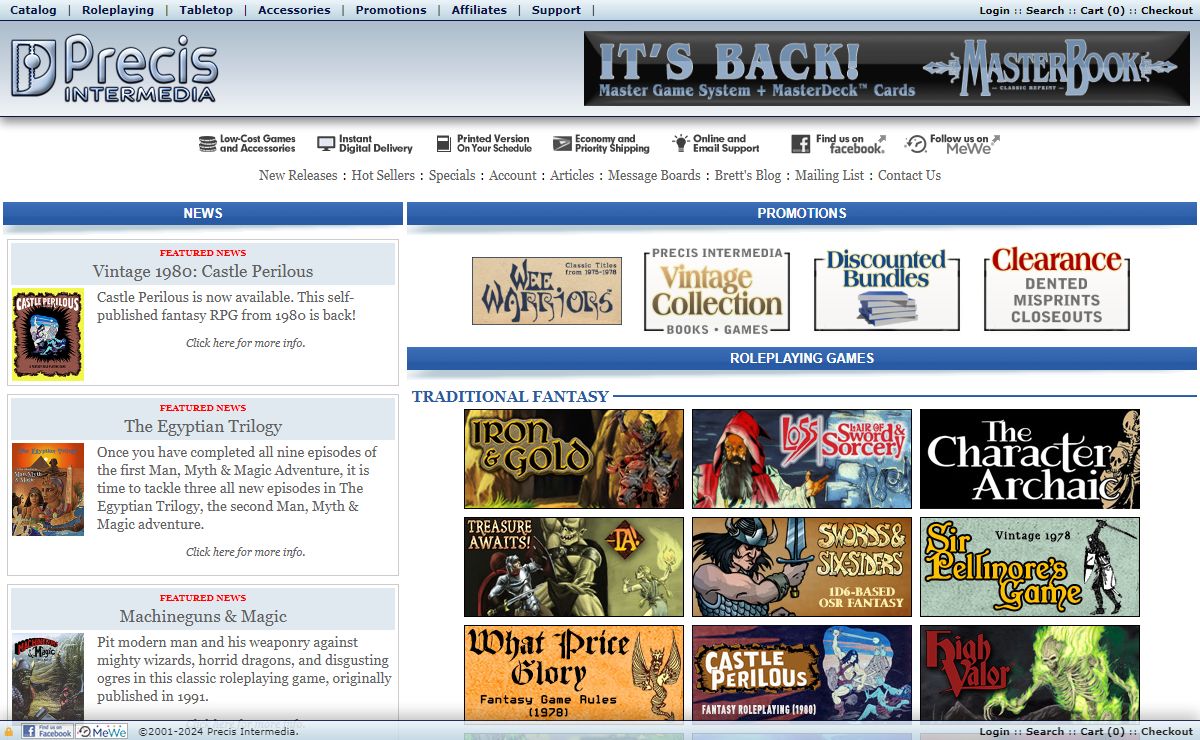1200x740 pixels.
Task: Click more info under Castle Perilous news
Action: (x=246, y=343)
